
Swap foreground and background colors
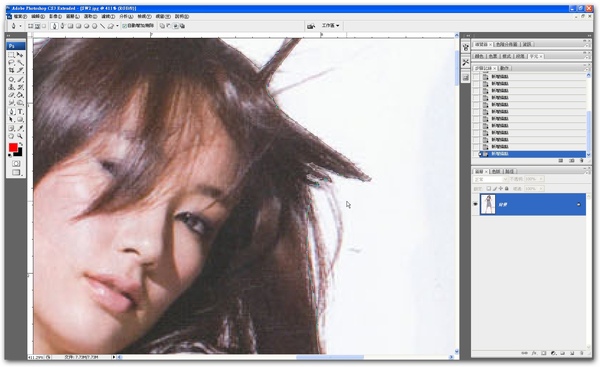click(x=21, y=144)
